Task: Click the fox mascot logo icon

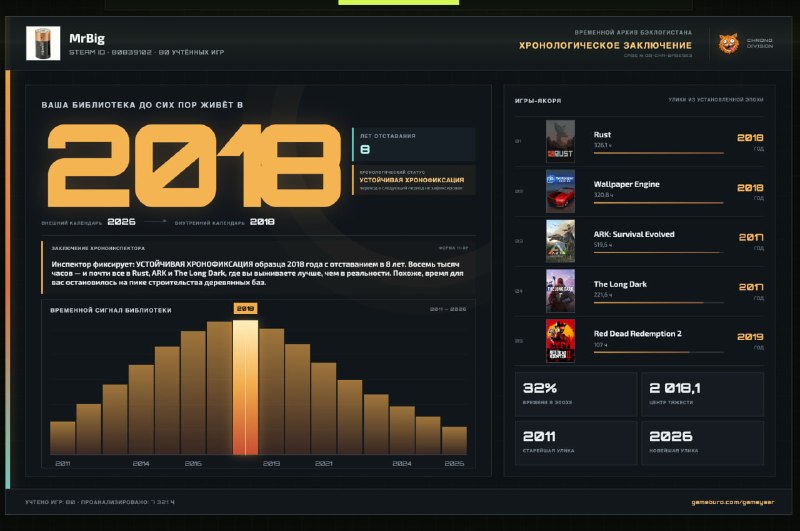Action: coord(729,44)
